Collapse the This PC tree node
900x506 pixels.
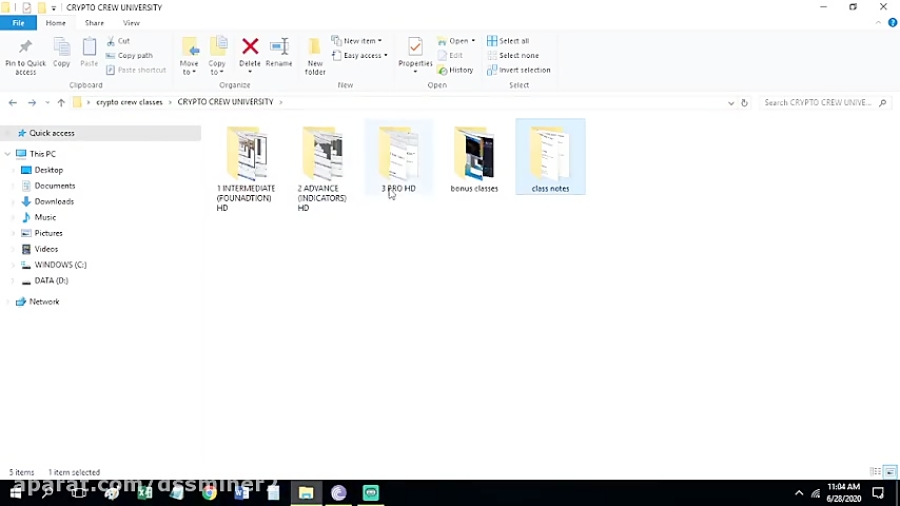pos(7,154)
